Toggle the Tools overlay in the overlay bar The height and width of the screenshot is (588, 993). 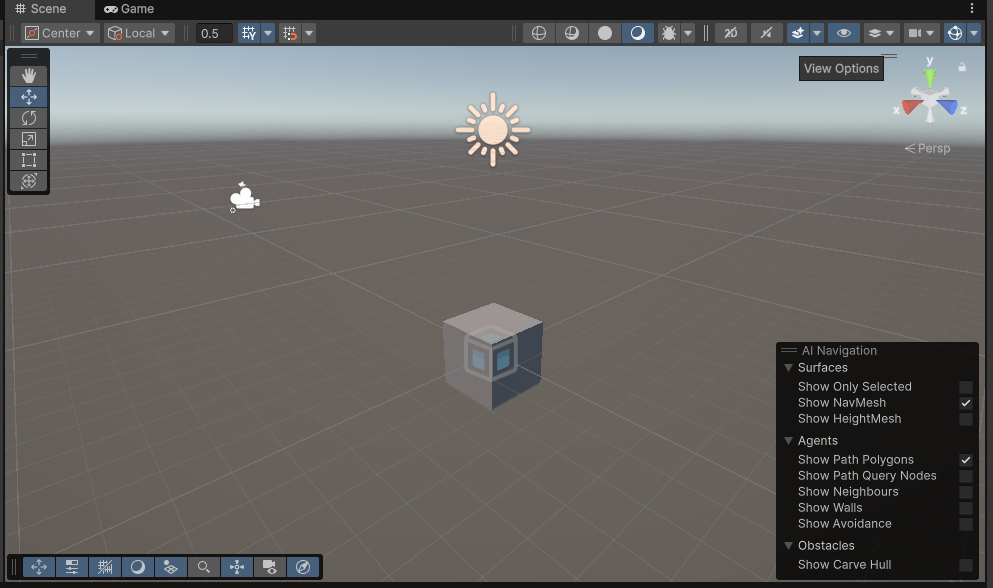[39, 567]
